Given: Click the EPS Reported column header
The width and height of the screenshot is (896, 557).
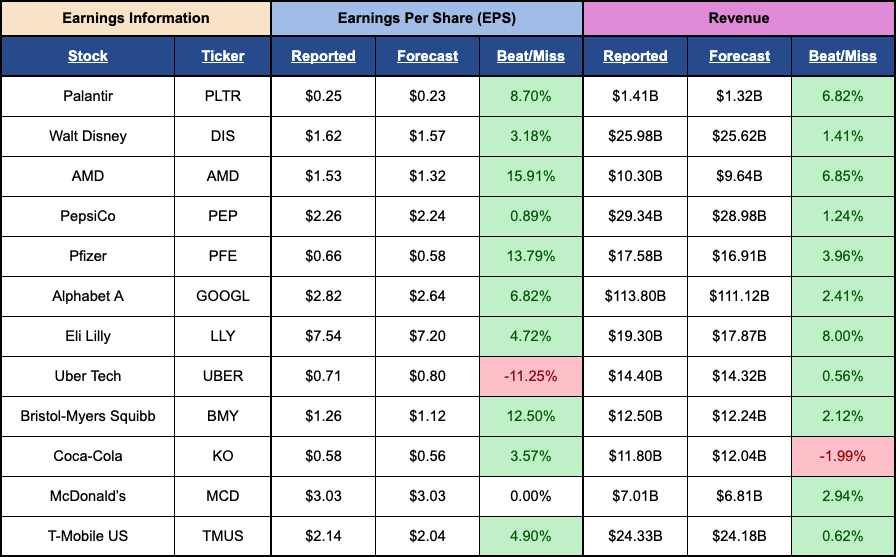Looking at the screenshot, I should point(323,56).
